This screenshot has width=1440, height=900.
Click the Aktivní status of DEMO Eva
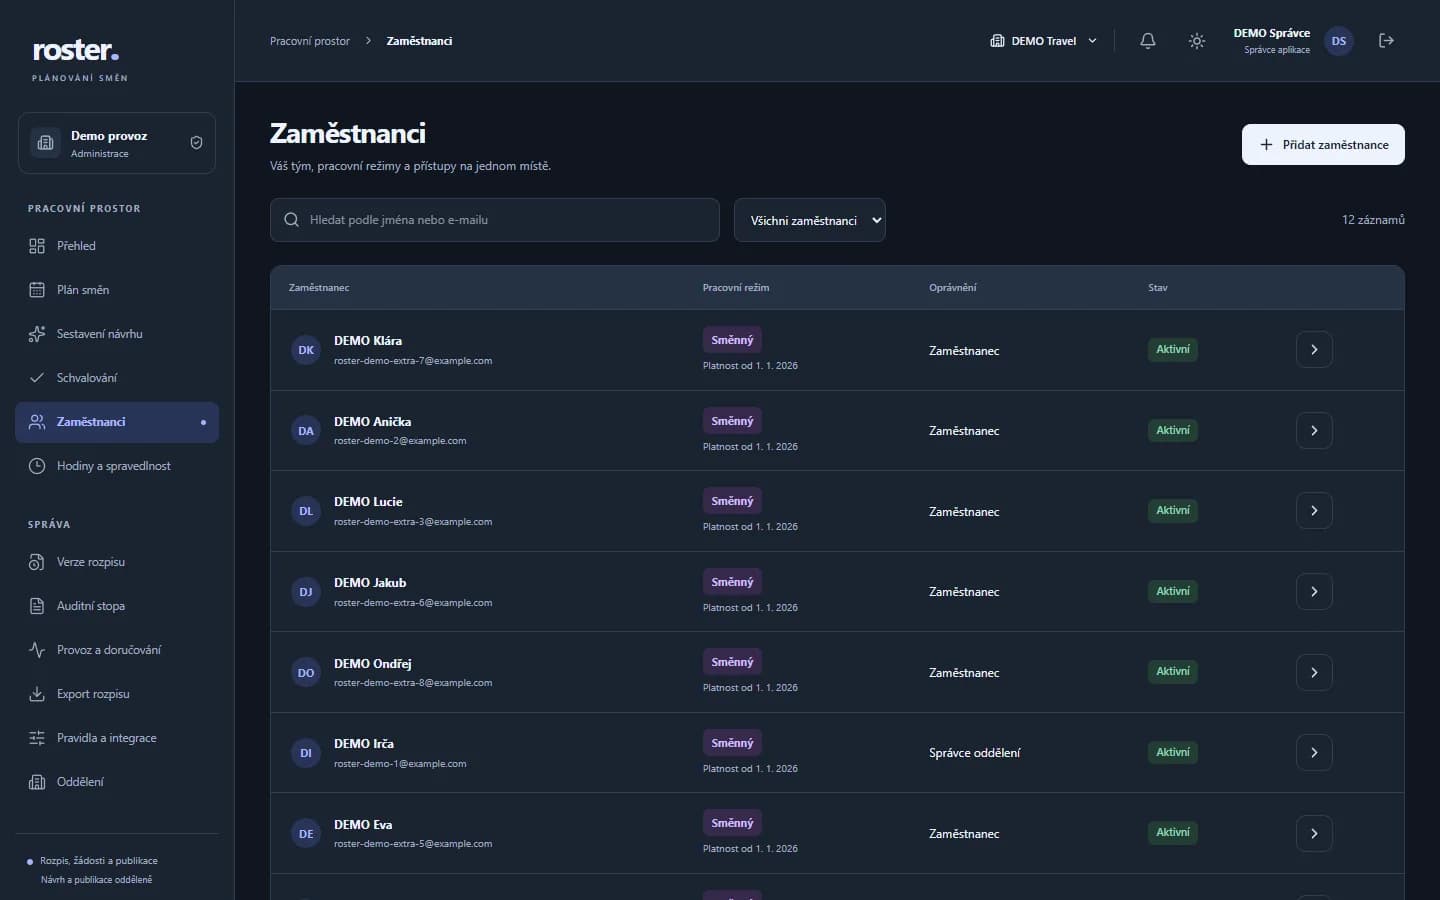[x=1173, y=832]
